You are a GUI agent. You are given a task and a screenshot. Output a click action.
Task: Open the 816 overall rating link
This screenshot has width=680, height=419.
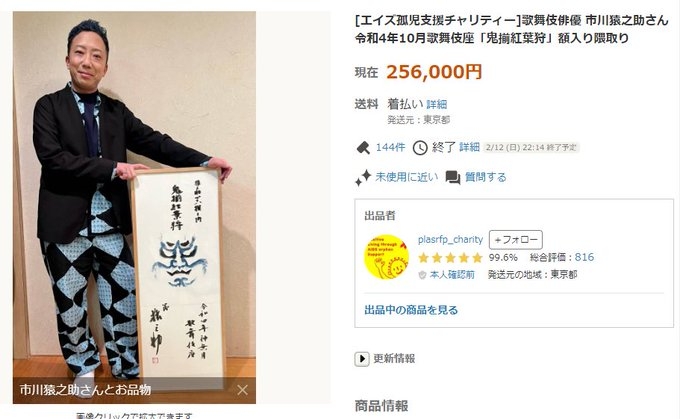click(584, 257)
